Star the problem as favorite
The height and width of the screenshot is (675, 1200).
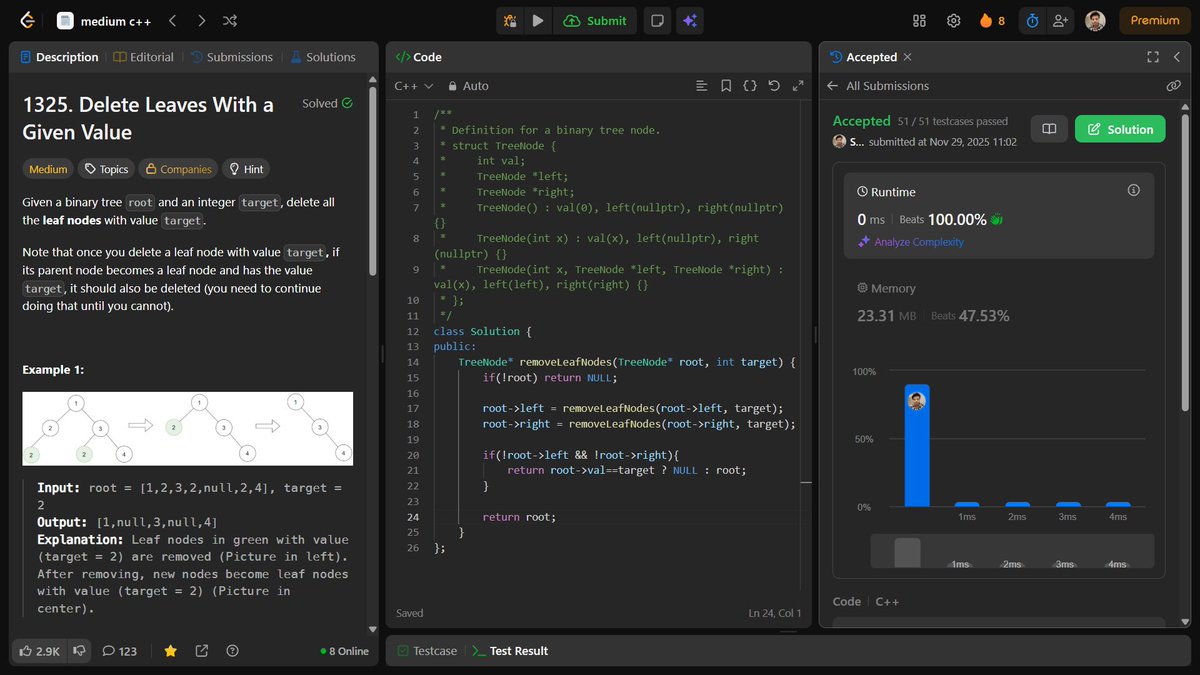pyautogui.click(x=170, y=650)
